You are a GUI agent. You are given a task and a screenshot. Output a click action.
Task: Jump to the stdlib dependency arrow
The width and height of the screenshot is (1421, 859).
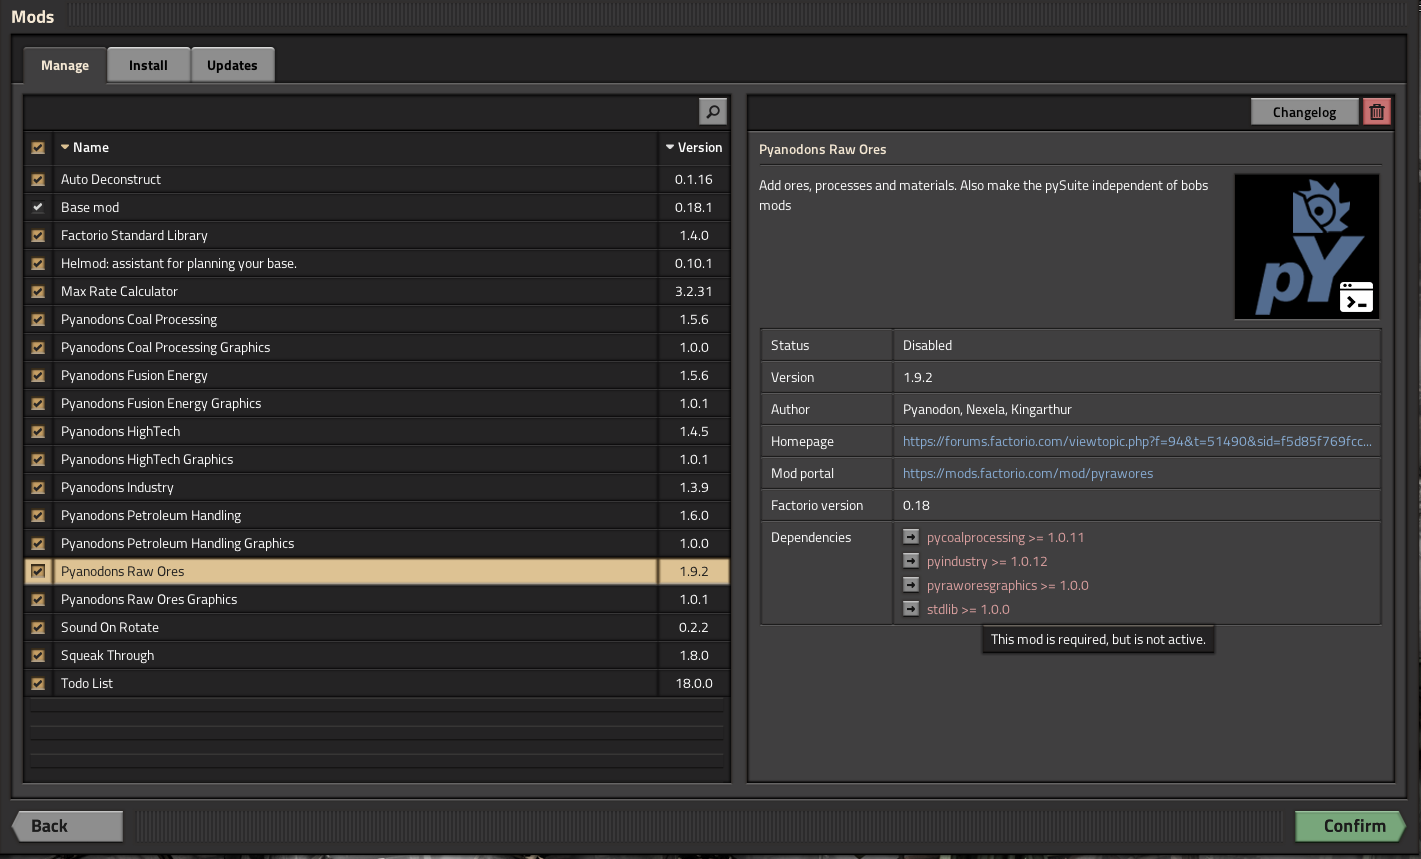tap(911, 609)
